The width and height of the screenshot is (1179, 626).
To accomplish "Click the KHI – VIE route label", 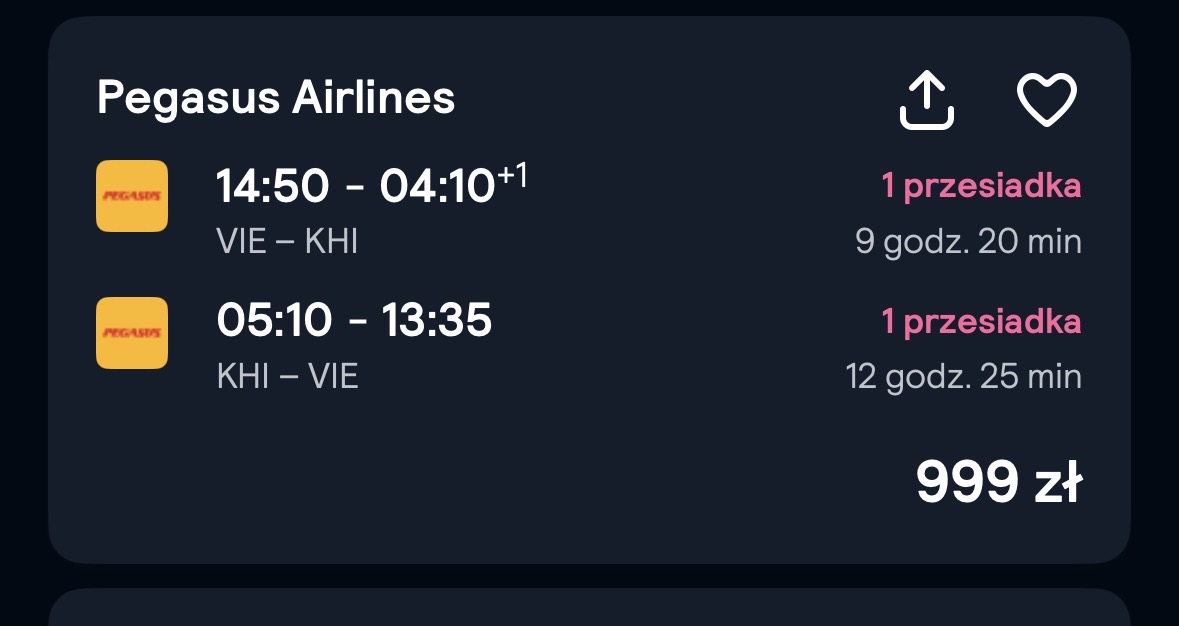I will pos(287,376).
